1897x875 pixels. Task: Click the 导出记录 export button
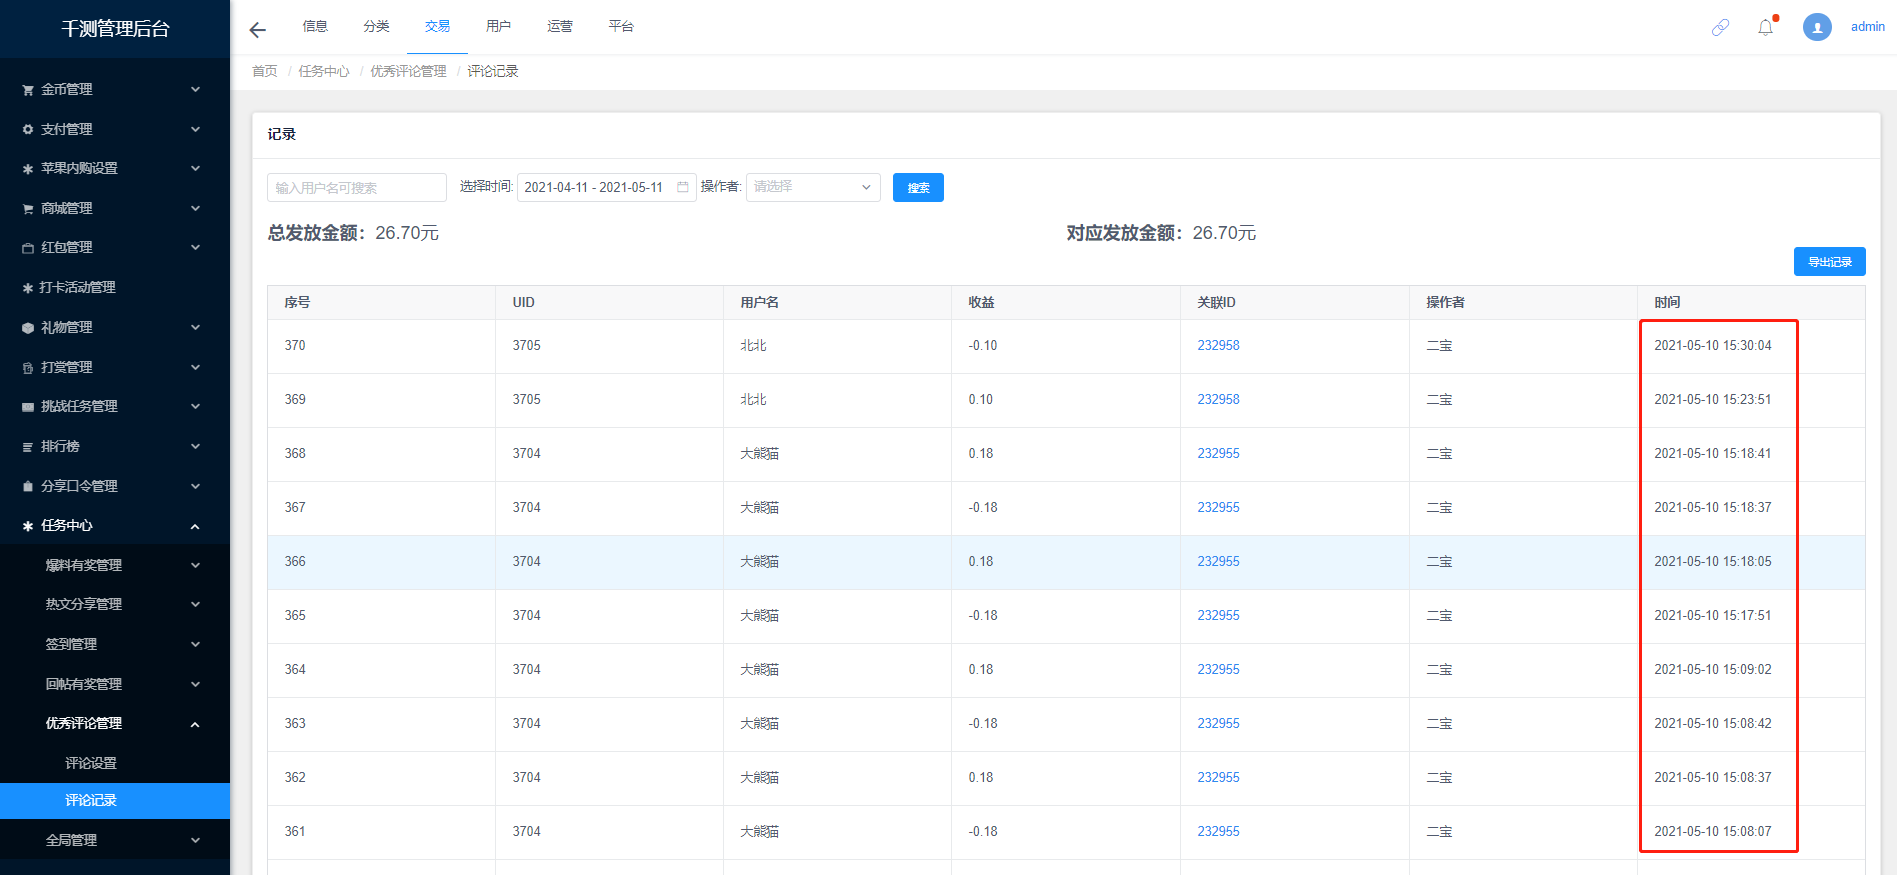(x=1829, y=261)
